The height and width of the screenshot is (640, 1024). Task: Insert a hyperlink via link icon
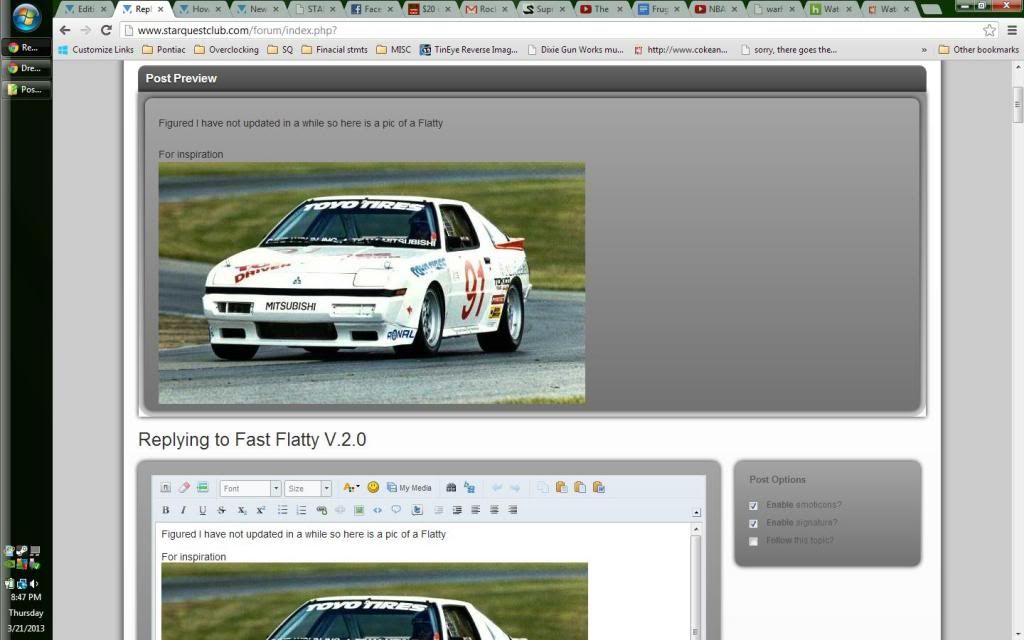point(321,510)
